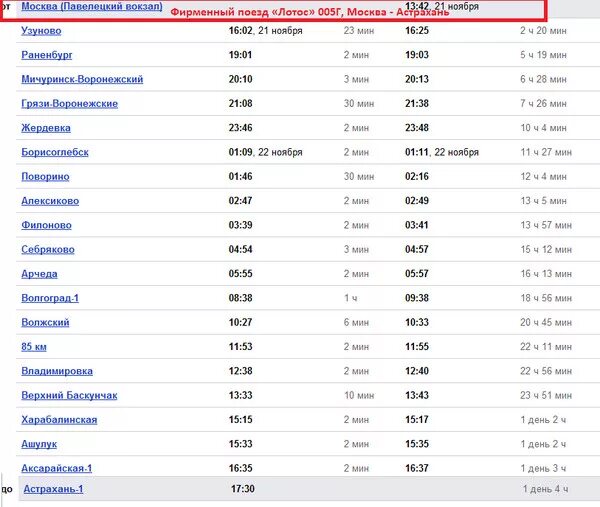Open the Аксарайская-1 station link
The height and width of the screenshot is (507, 600).
(57, 468)
